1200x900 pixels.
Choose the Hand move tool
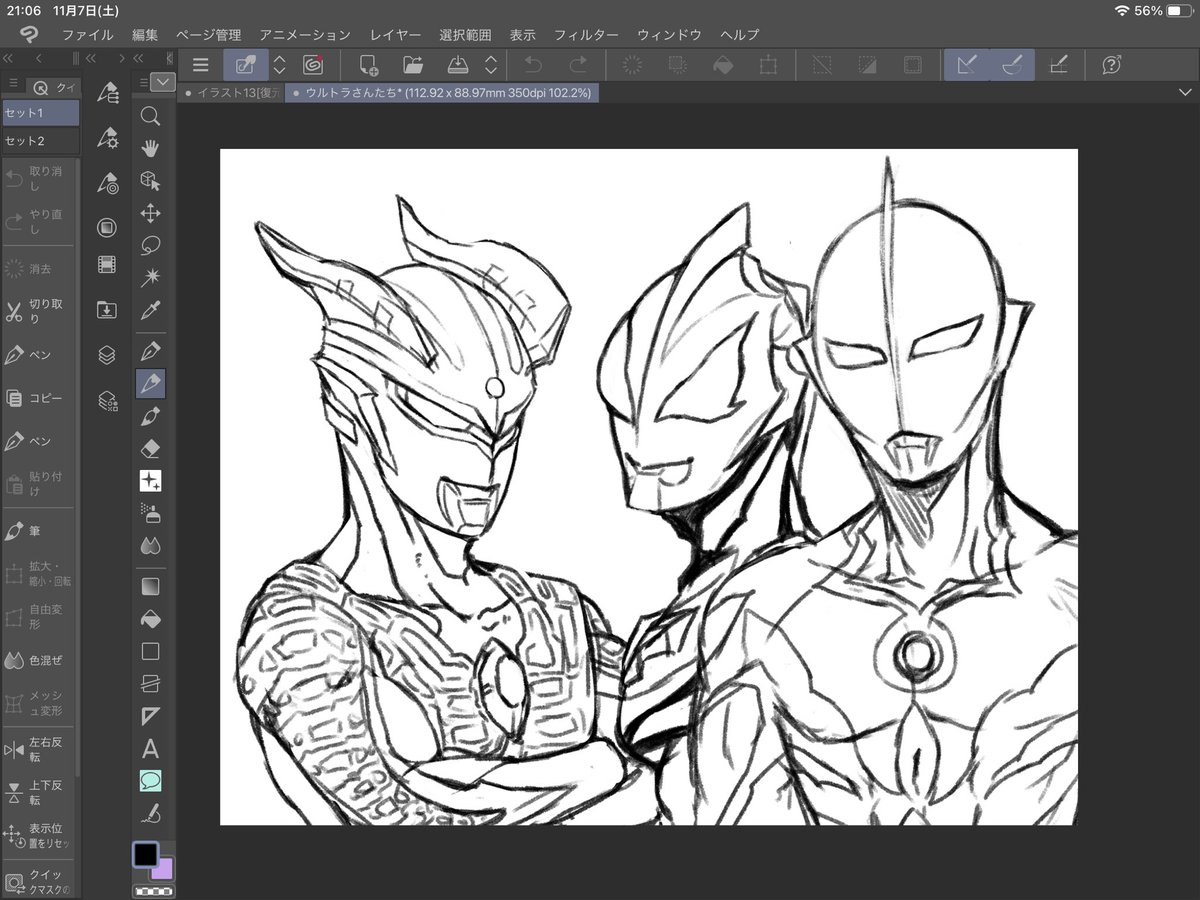coord(150,149)
